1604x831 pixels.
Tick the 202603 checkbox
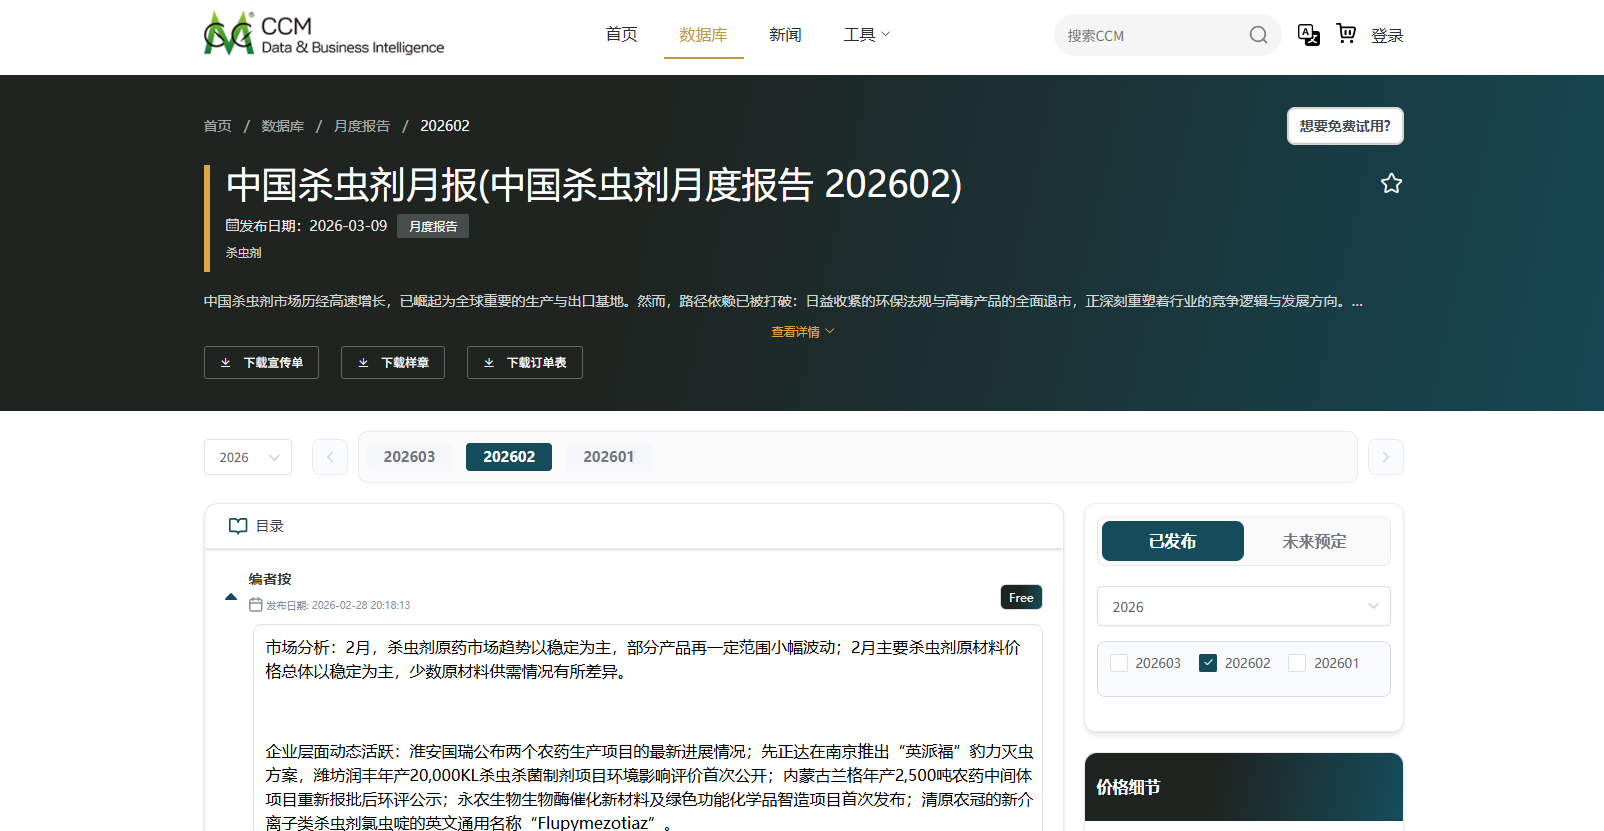(1119, 663)
